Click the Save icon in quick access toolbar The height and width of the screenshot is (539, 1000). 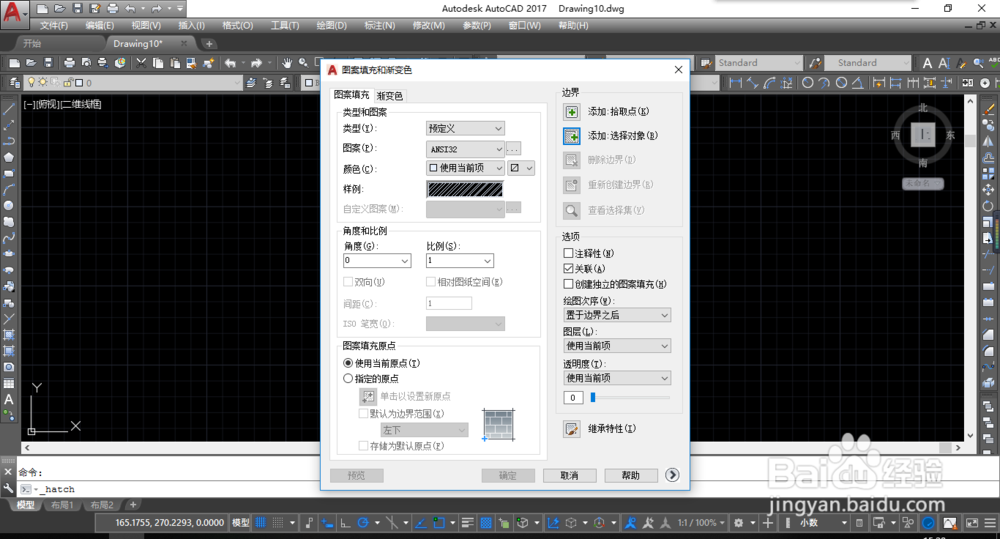(77, 8)
